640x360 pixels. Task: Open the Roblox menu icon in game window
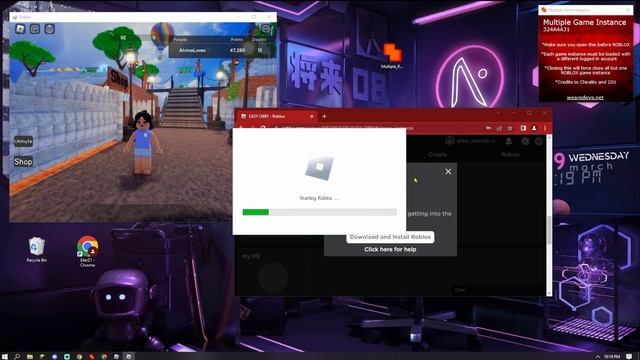20,29
